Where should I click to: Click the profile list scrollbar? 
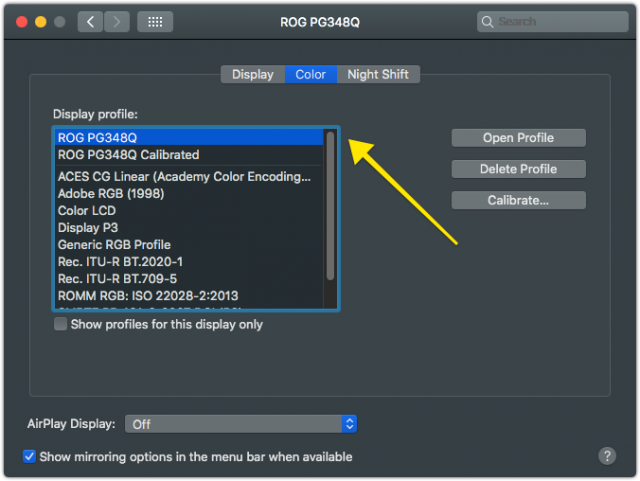[330, 206]
